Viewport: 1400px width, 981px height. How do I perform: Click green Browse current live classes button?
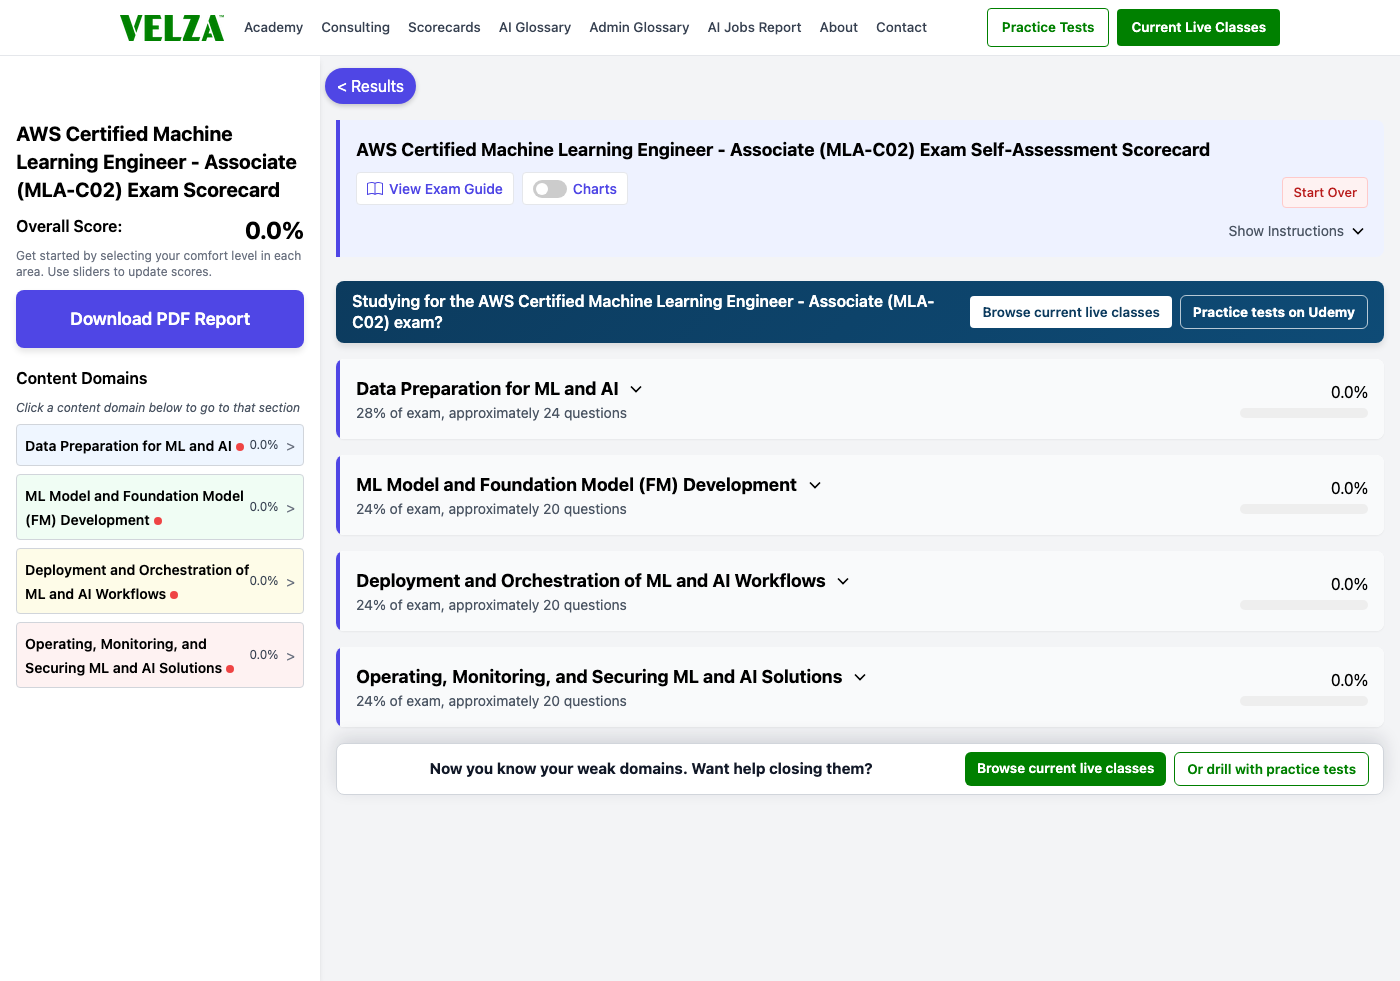(x=1065, y=769)
